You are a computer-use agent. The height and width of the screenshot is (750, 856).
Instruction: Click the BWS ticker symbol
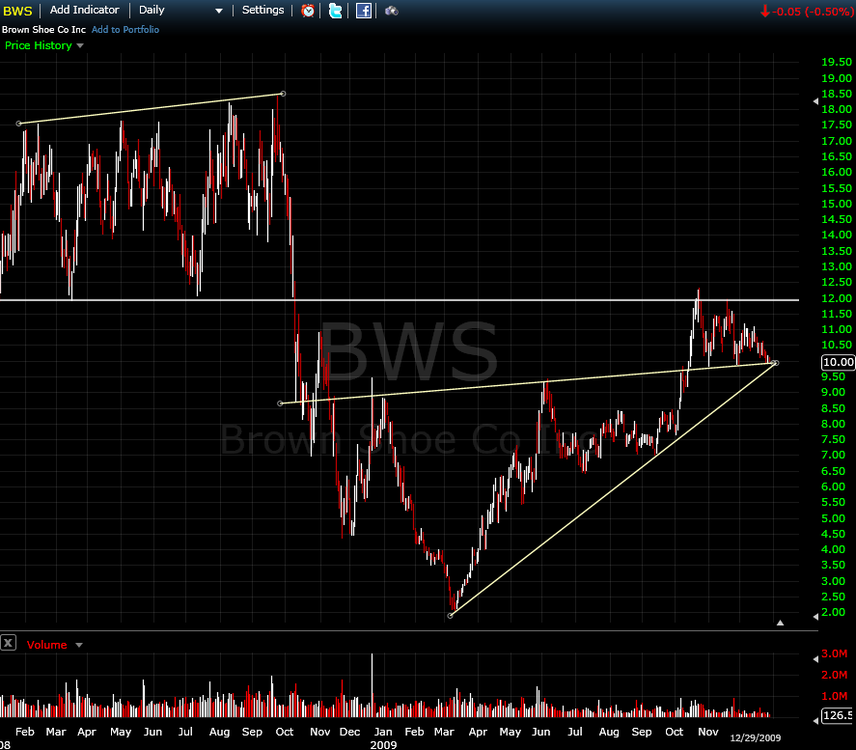(x=17, y=10)
